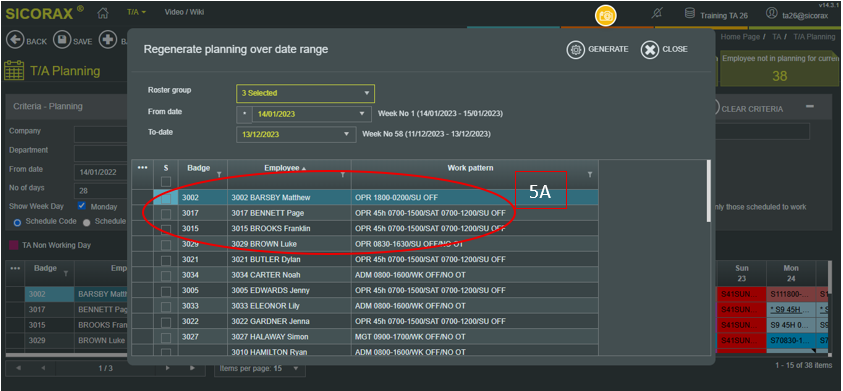Image resolution: width=843 pixels, height=391 pixels.
Task: Check the box for 3029 BROWN Luke
Action: (166, 245)
